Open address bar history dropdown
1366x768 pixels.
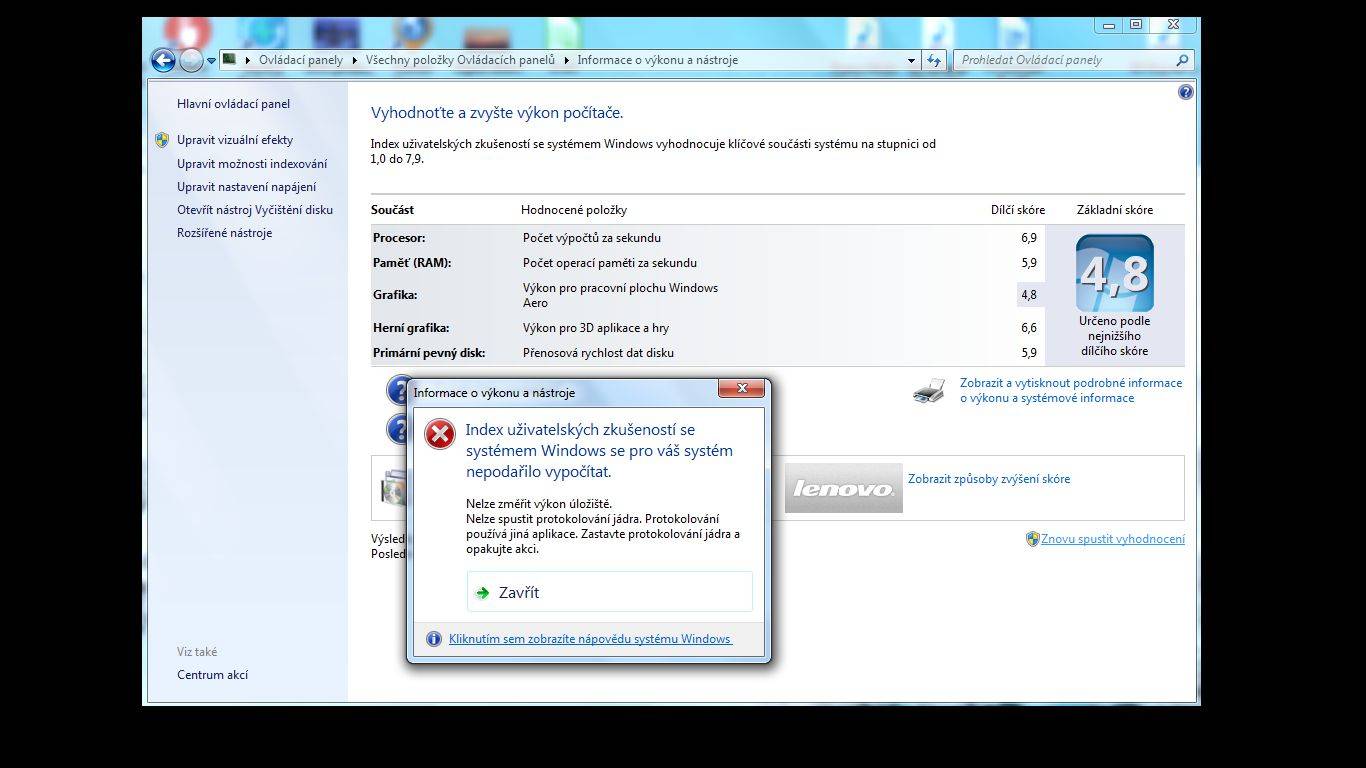(x=911, y=60)
